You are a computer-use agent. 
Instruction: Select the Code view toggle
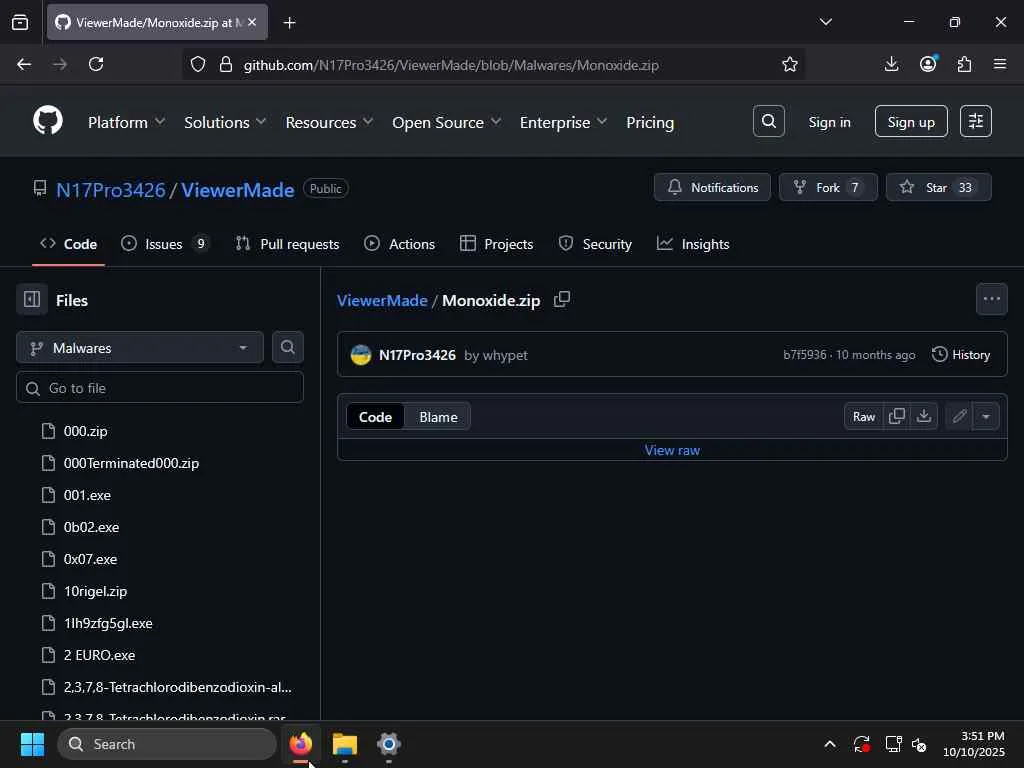(375, 417)
